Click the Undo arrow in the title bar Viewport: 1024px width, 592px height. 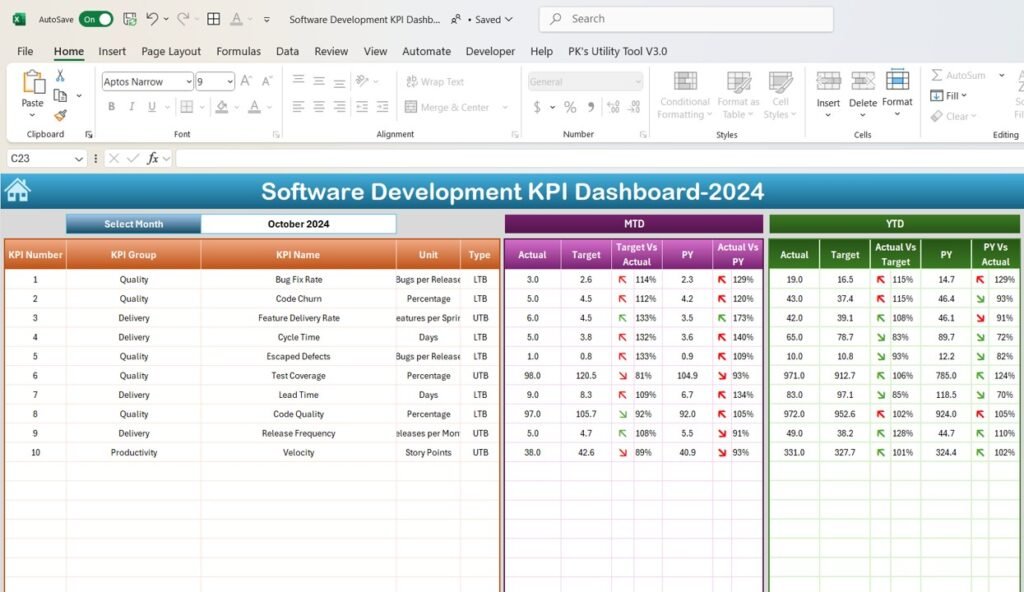coord(151,19)
